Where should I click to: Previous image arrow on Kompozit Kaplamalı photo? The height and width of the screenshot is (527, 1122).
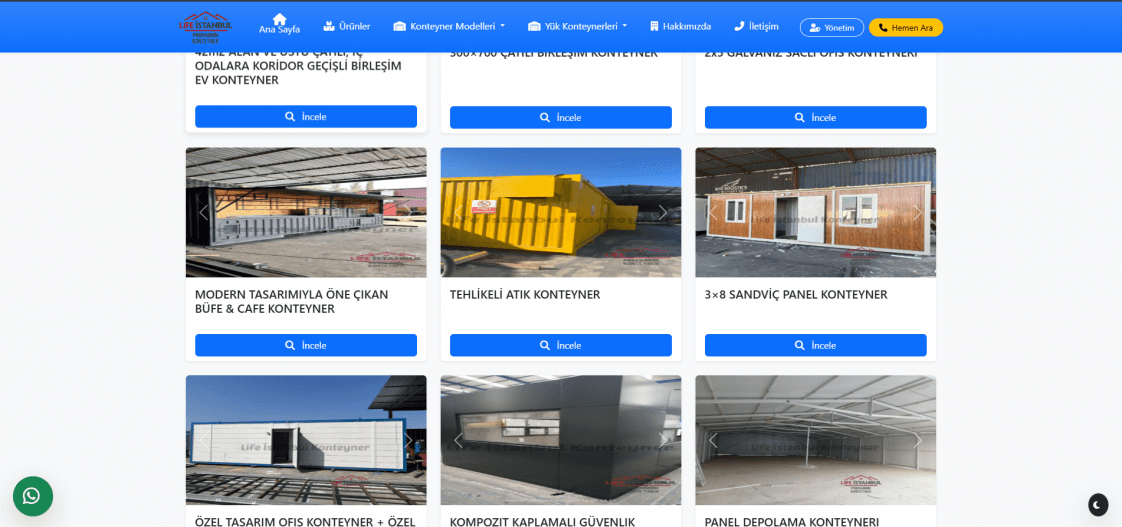(459, 440)
